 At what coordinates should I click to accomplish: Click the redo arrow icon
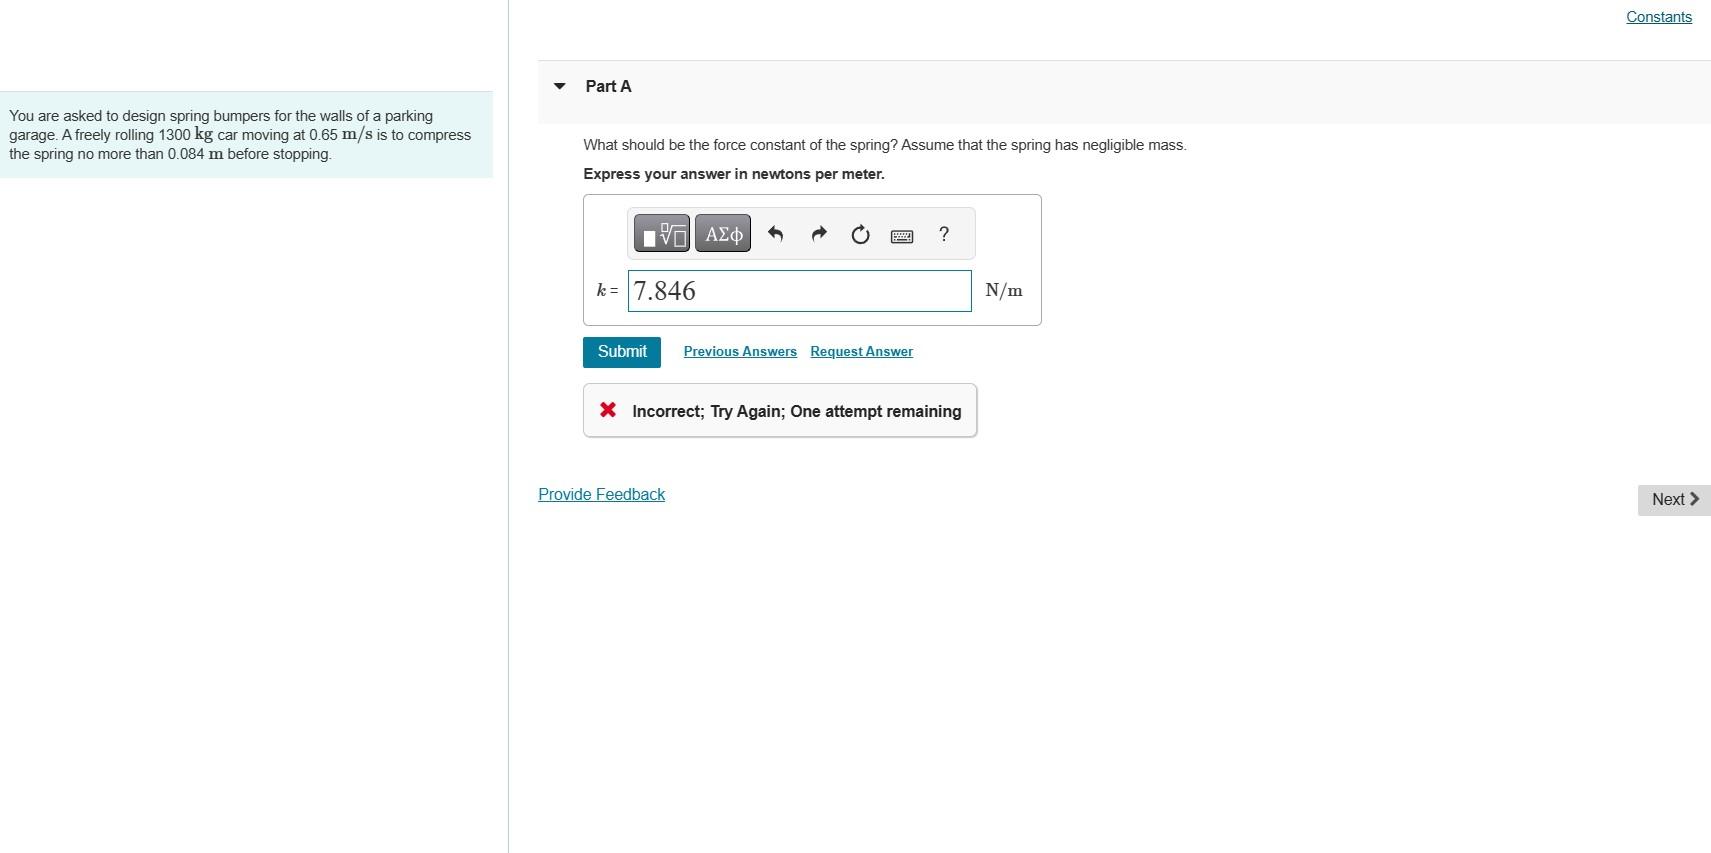click(x=819, y=234)
